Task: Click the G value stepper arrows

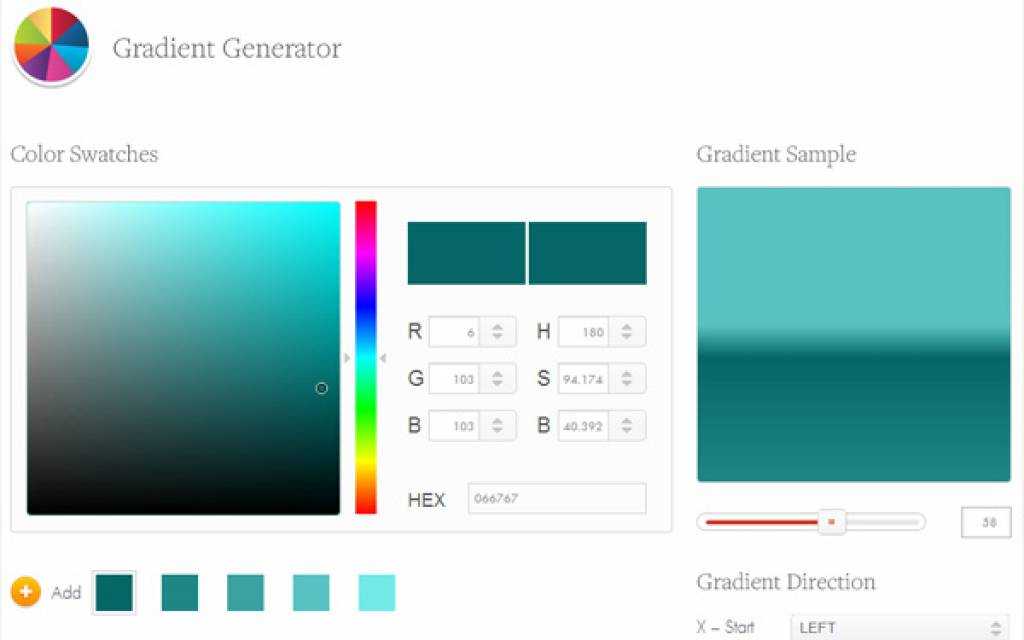Action: [498, 379]
